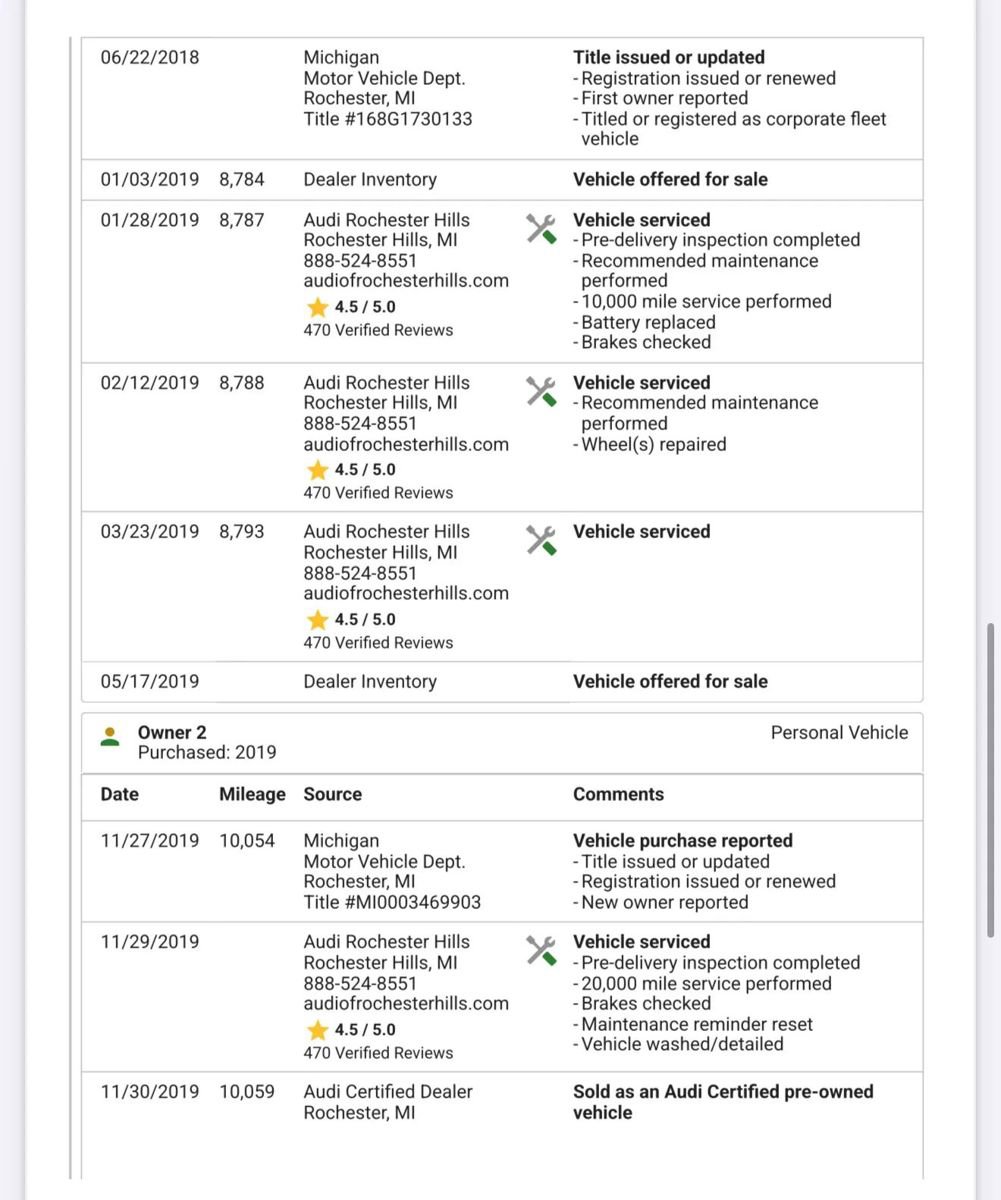Click wrench icon for 11/29/2019 service
The height and width of the screenshot is (1200, 1001).
pos(541,950)
